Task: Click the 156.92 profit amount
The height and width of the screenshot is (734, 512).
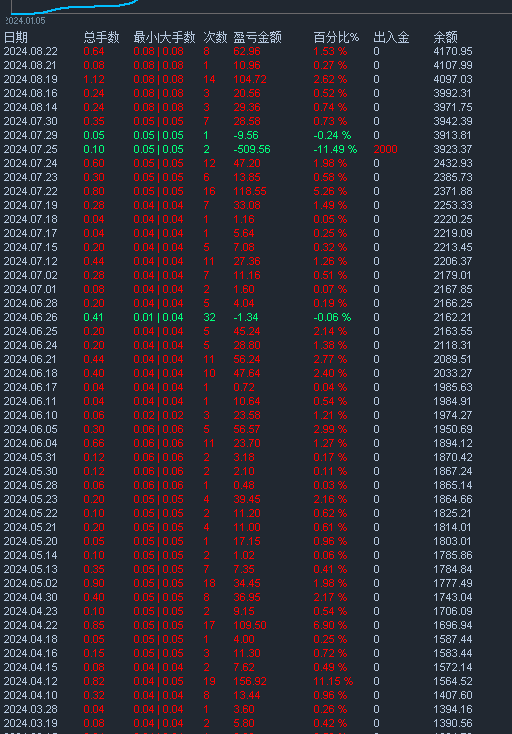Action: pyautogui.click(x=249, y=681)
